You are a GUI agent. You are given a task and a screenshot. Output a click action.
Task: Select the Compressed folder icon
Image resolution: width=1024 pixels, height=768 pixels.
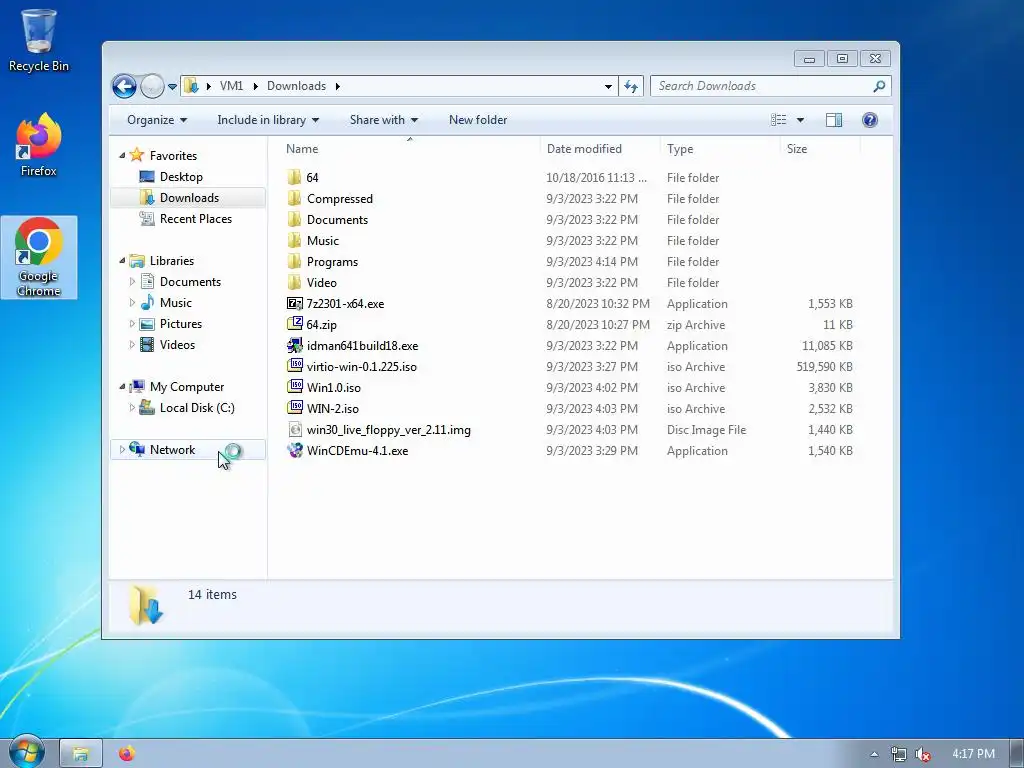(x=295, y=199)
